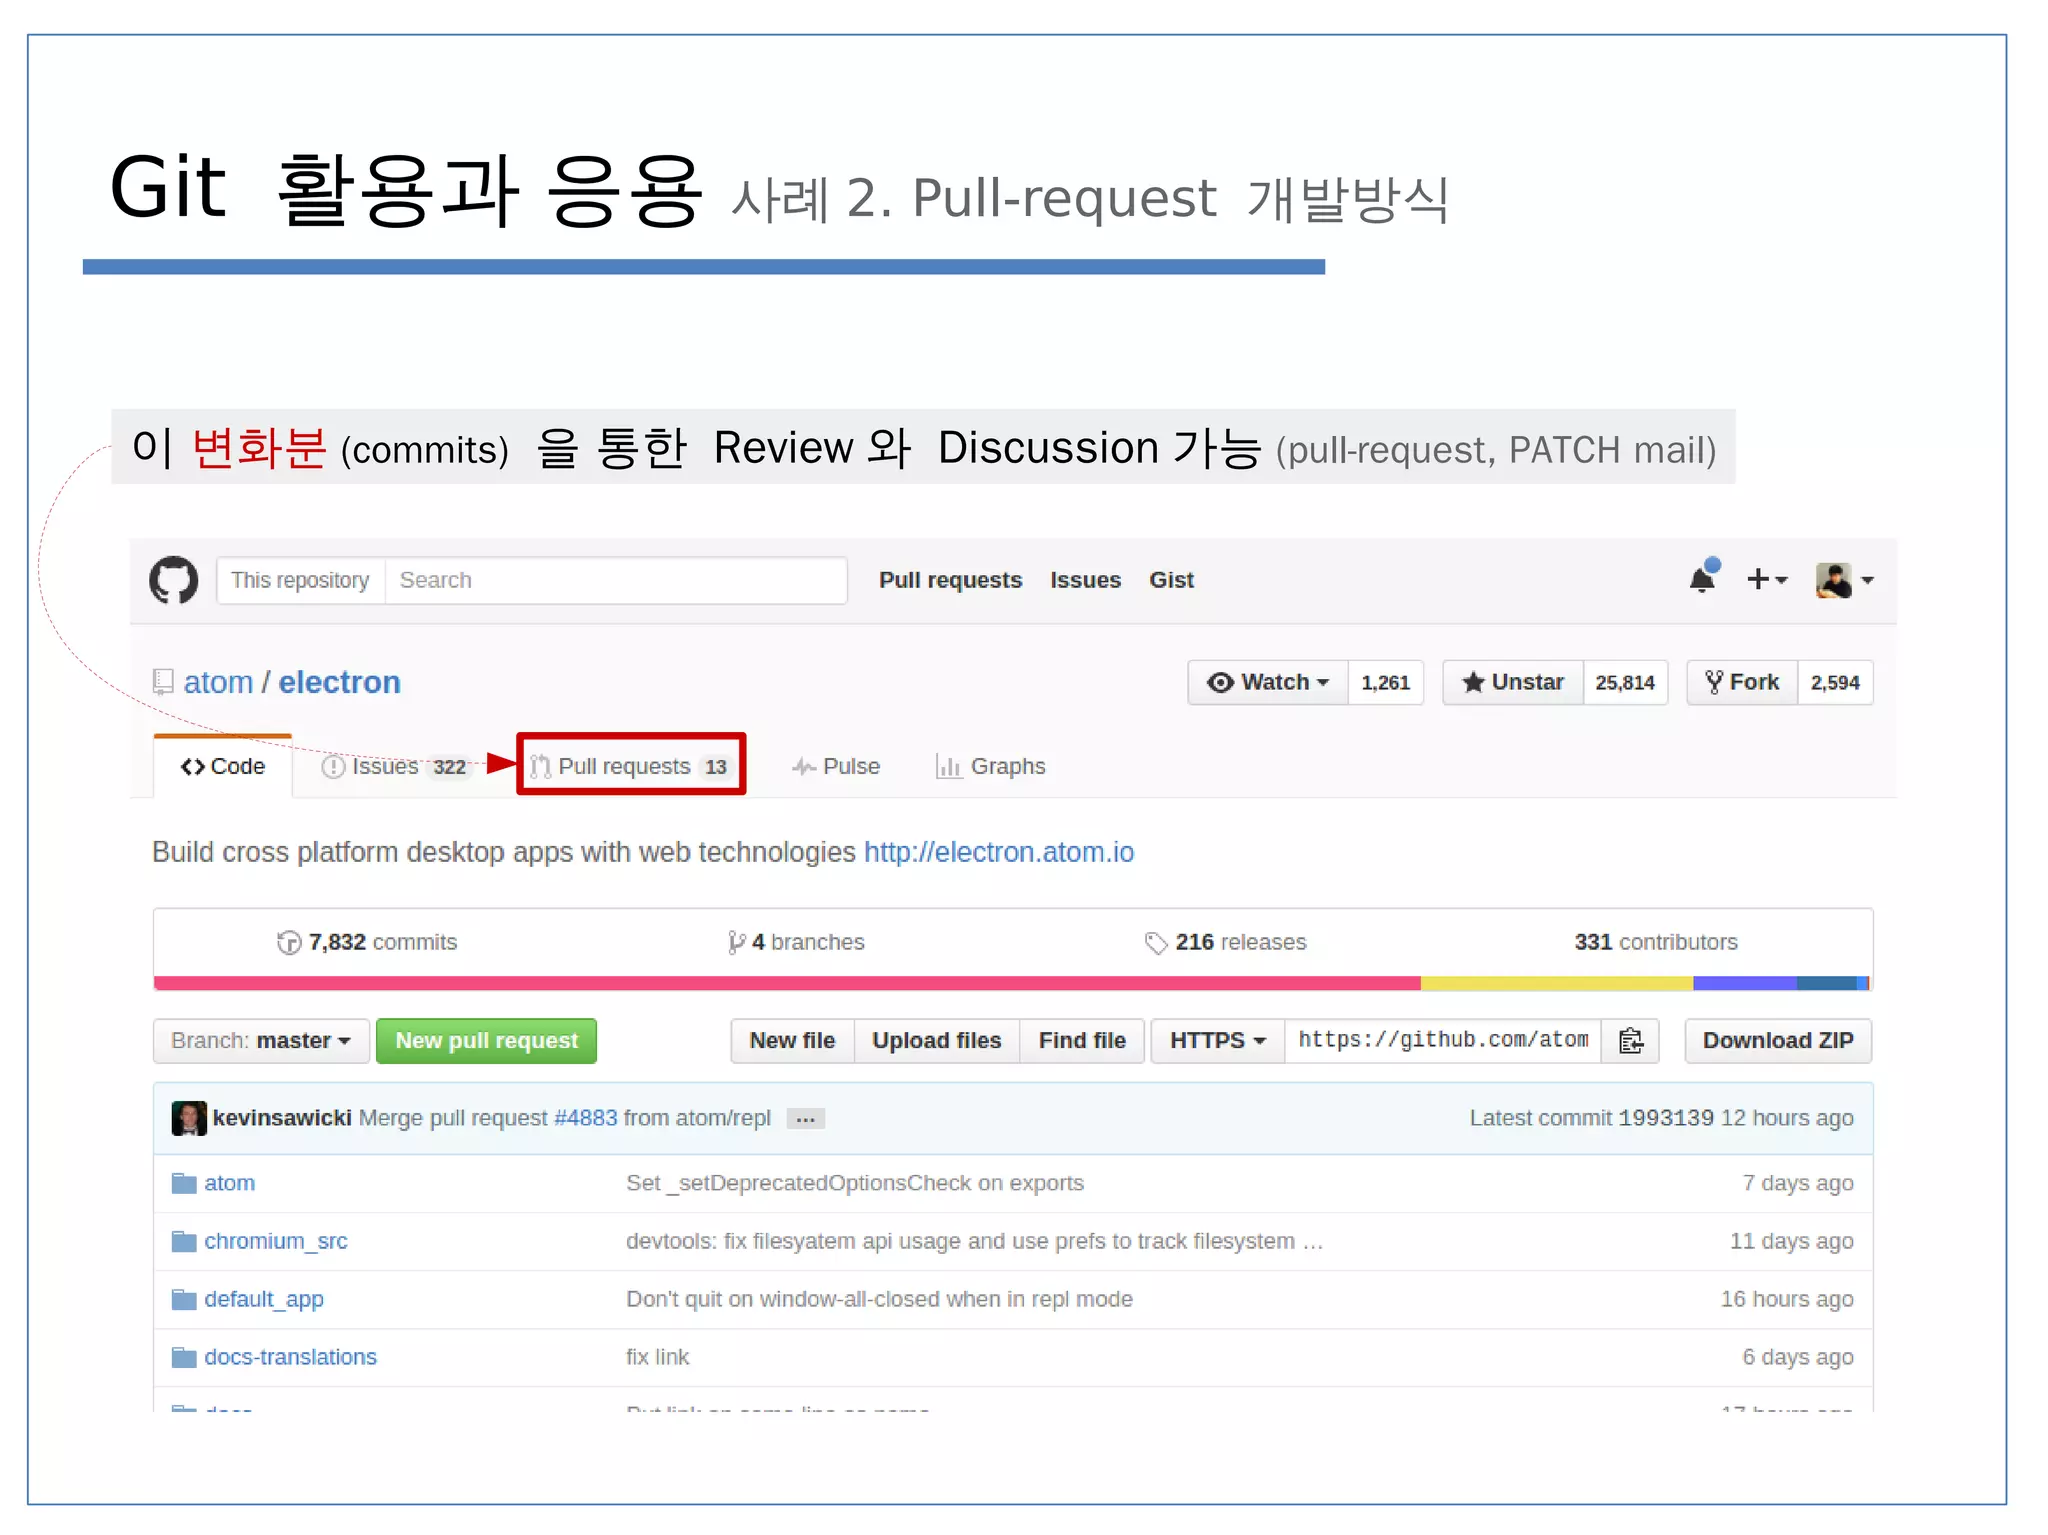
Task: Click the kevinsawicki avatar thumbnail
Action: (x=189, y=1118)
